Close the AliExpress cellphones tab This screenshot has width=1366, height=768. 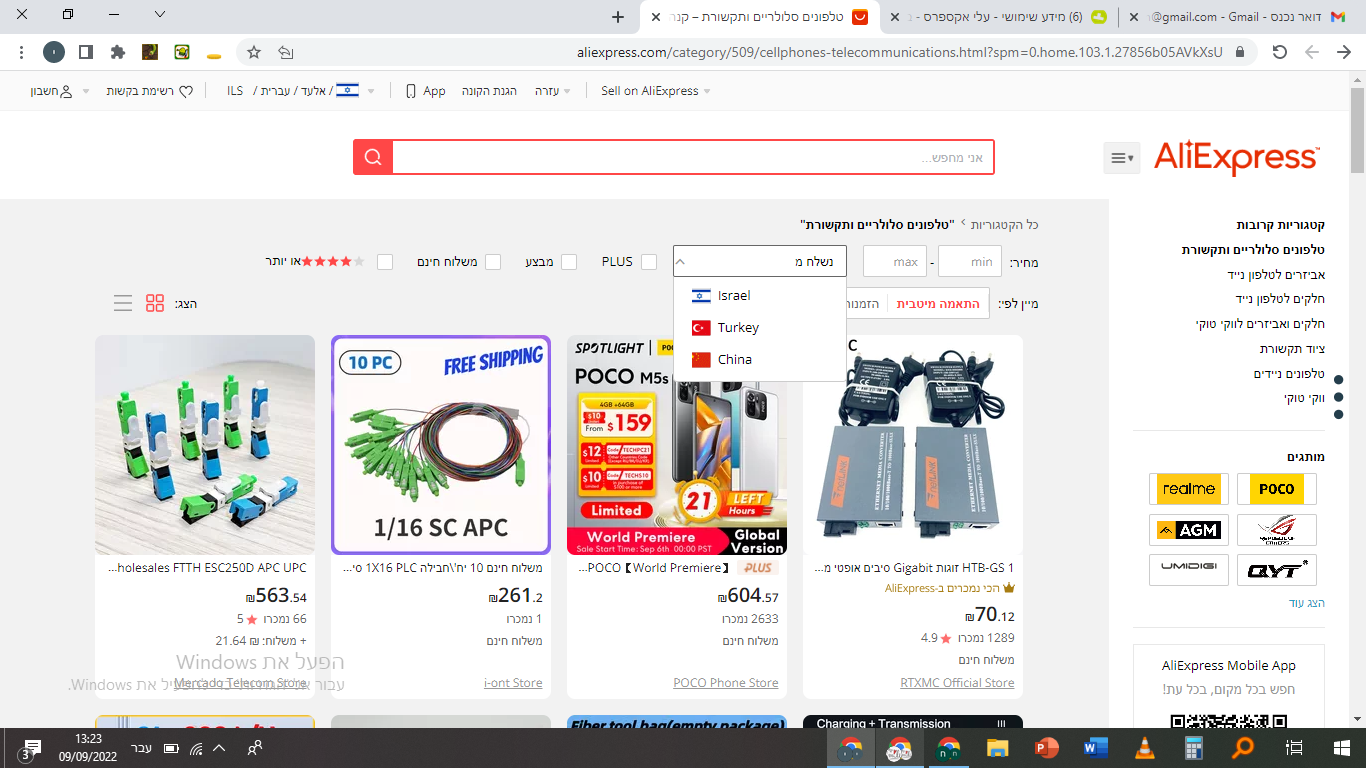(656, 17)
